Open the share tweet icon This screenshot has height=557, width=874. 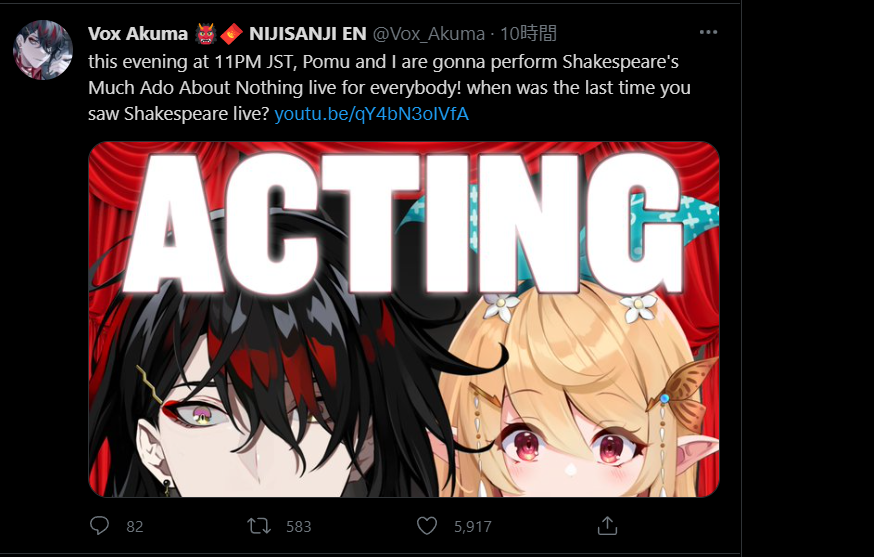pos(607,525)
